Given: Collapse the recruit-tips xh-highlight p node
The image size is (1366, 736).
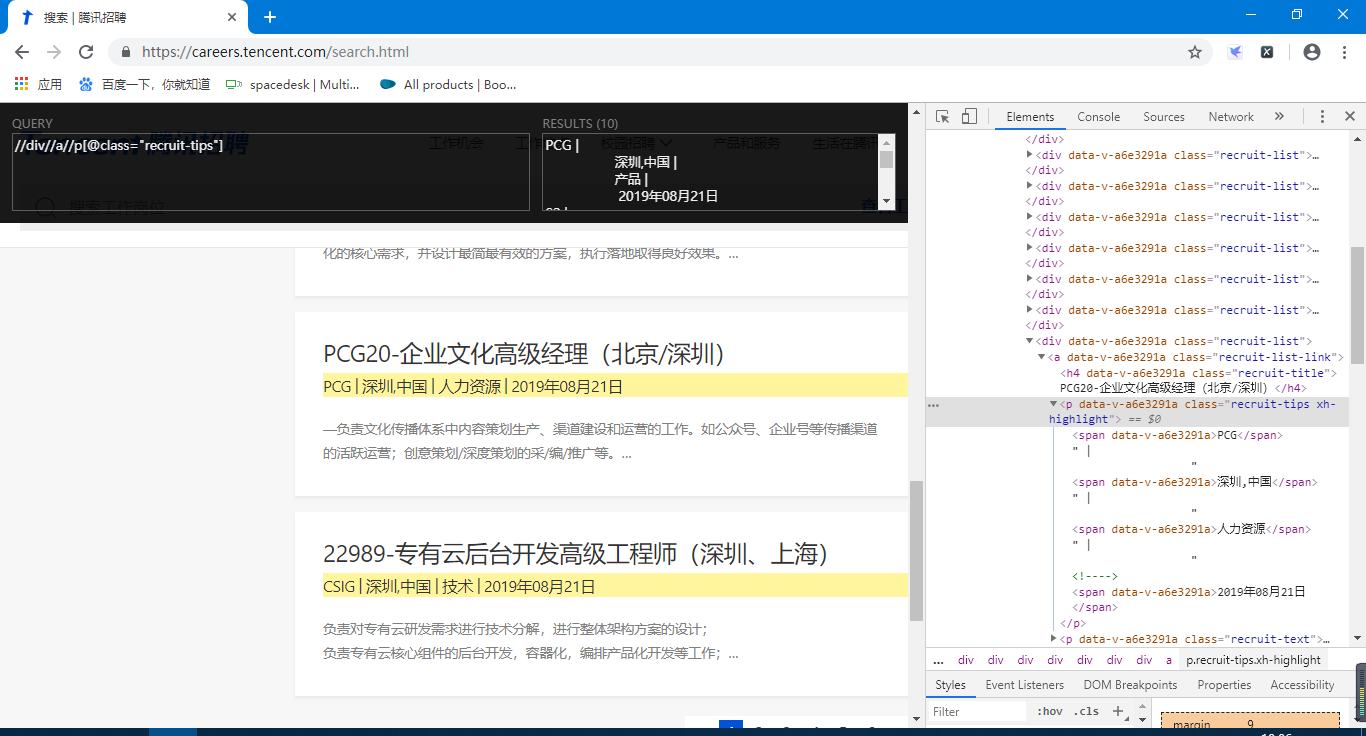Looking at the screenshot, I should click(x=1053, y=404).
